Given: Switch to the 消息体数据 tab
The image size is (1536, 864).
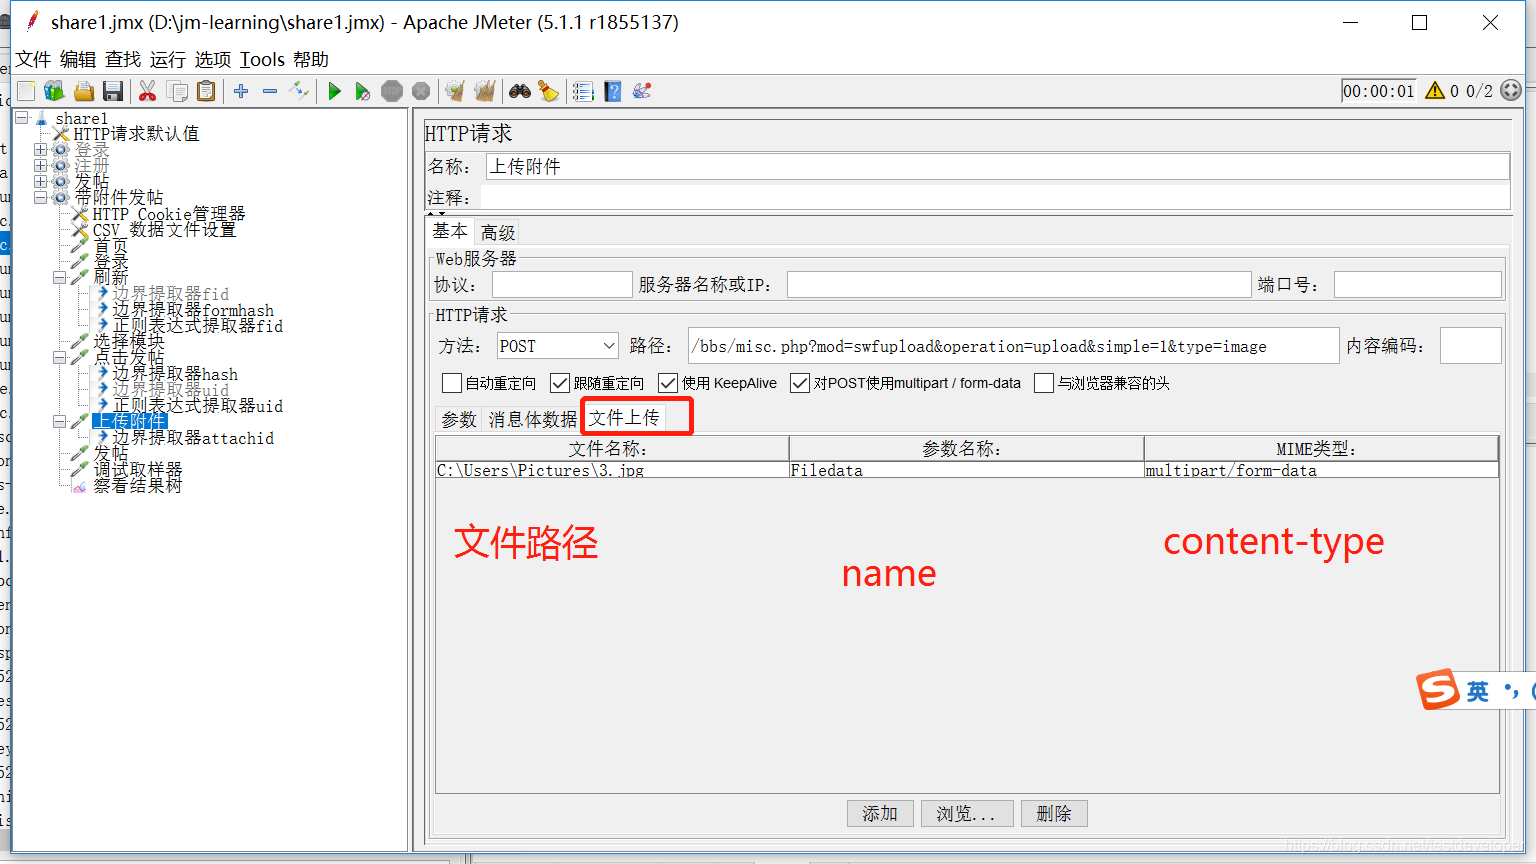Looking at the screenshot, I should [533, 420].
